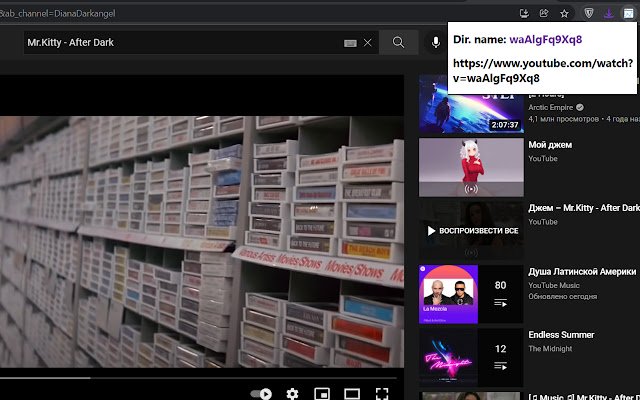Click the purple download extension icon
This screenshot has width=640, height=400.
coord(609,13)
